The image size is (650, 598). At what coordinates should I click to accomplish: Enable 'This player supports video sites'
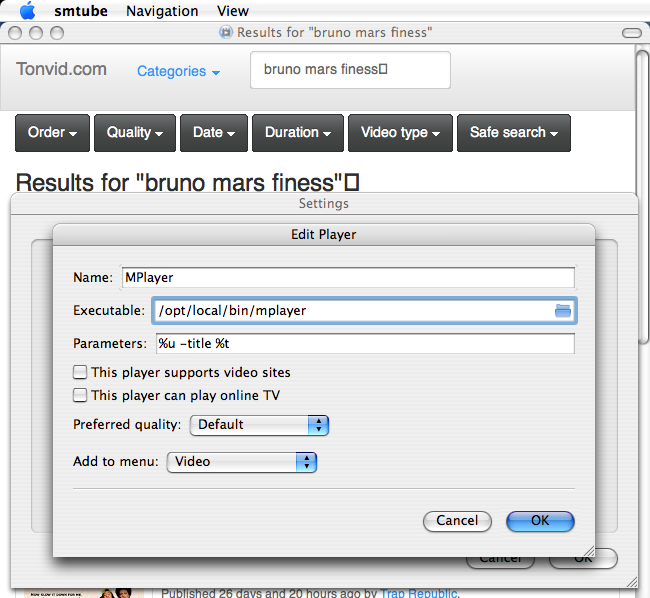(x=80, y=372)
